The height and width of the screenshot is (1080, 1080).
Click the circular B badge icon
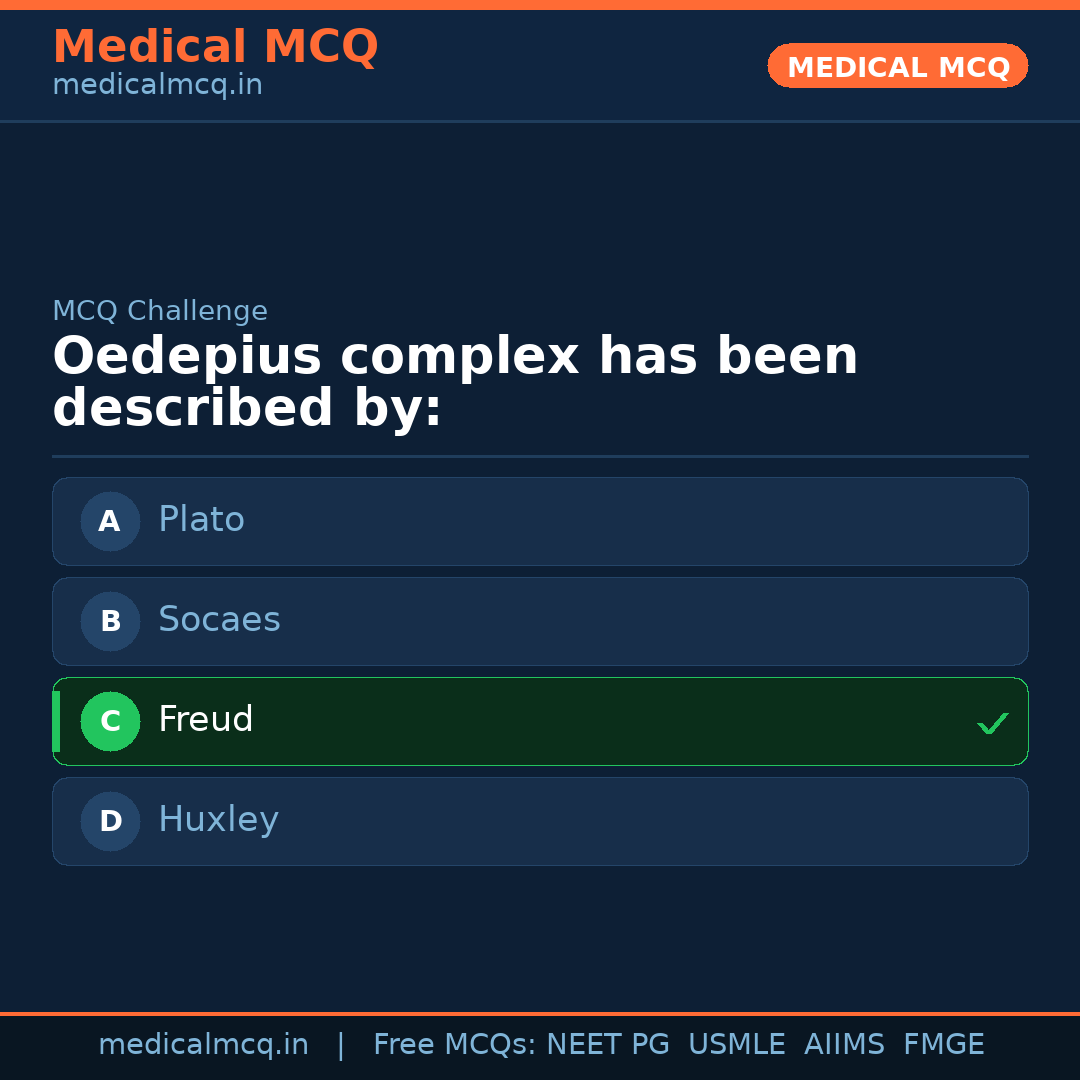coord(110,621)
